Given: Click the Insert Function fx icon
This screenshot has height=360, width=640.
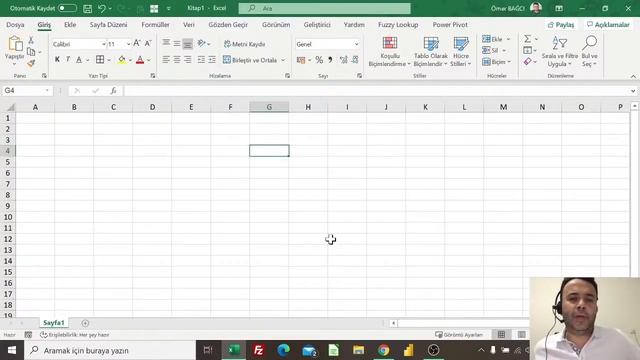Looking at the screenshot, I should coord(113,91).
